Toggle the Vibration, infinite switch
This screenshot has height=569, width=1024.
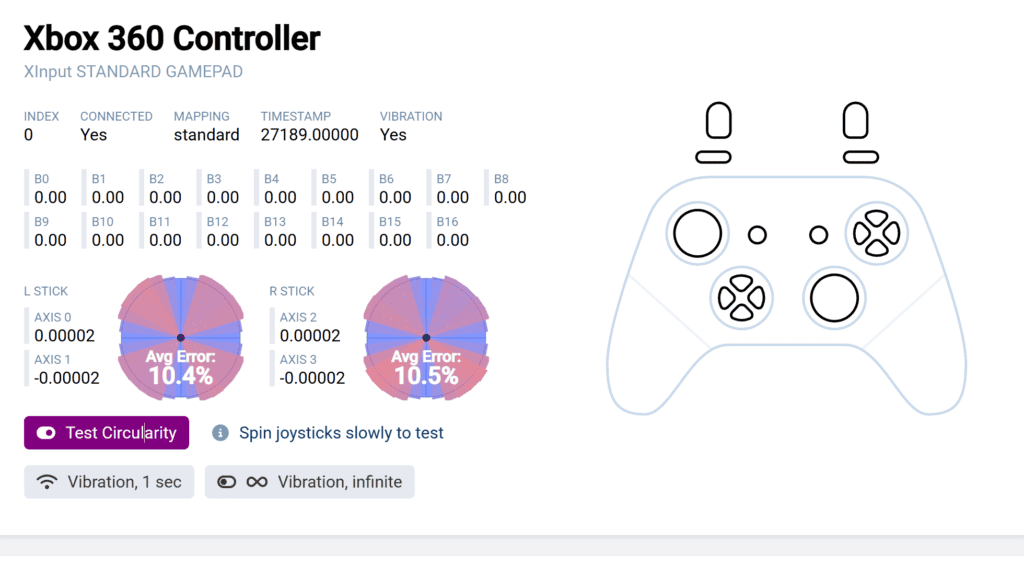[x=226, y=482]
